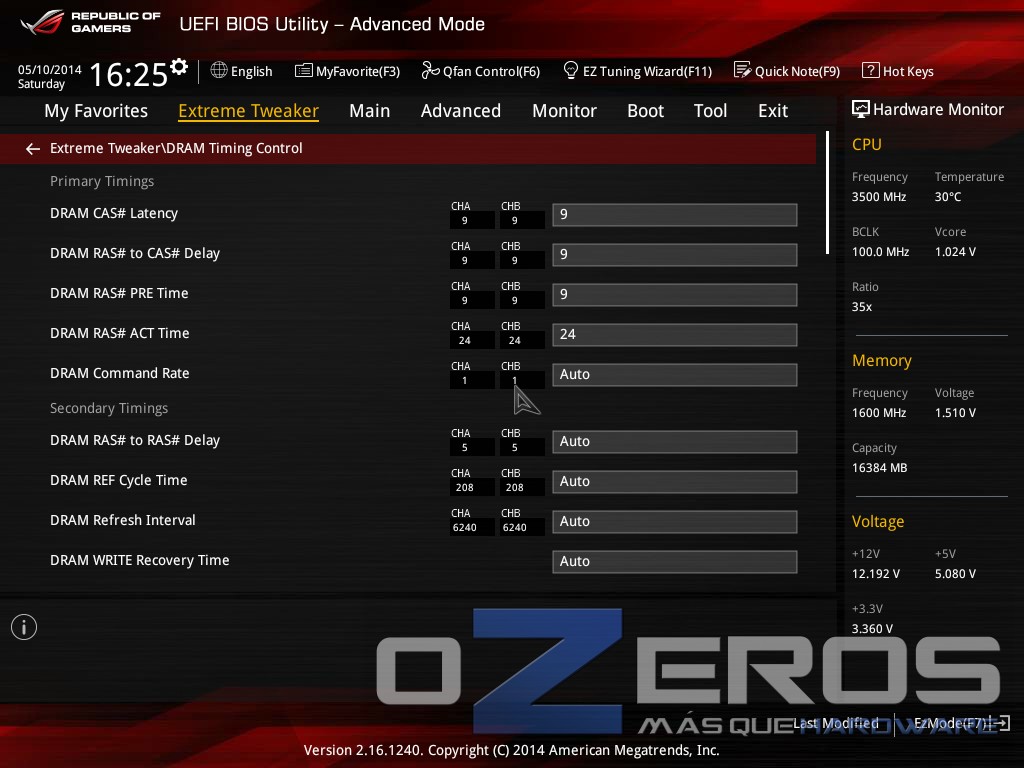Edit DRAM RAS# ACT Time field

[x=675, y=334]
